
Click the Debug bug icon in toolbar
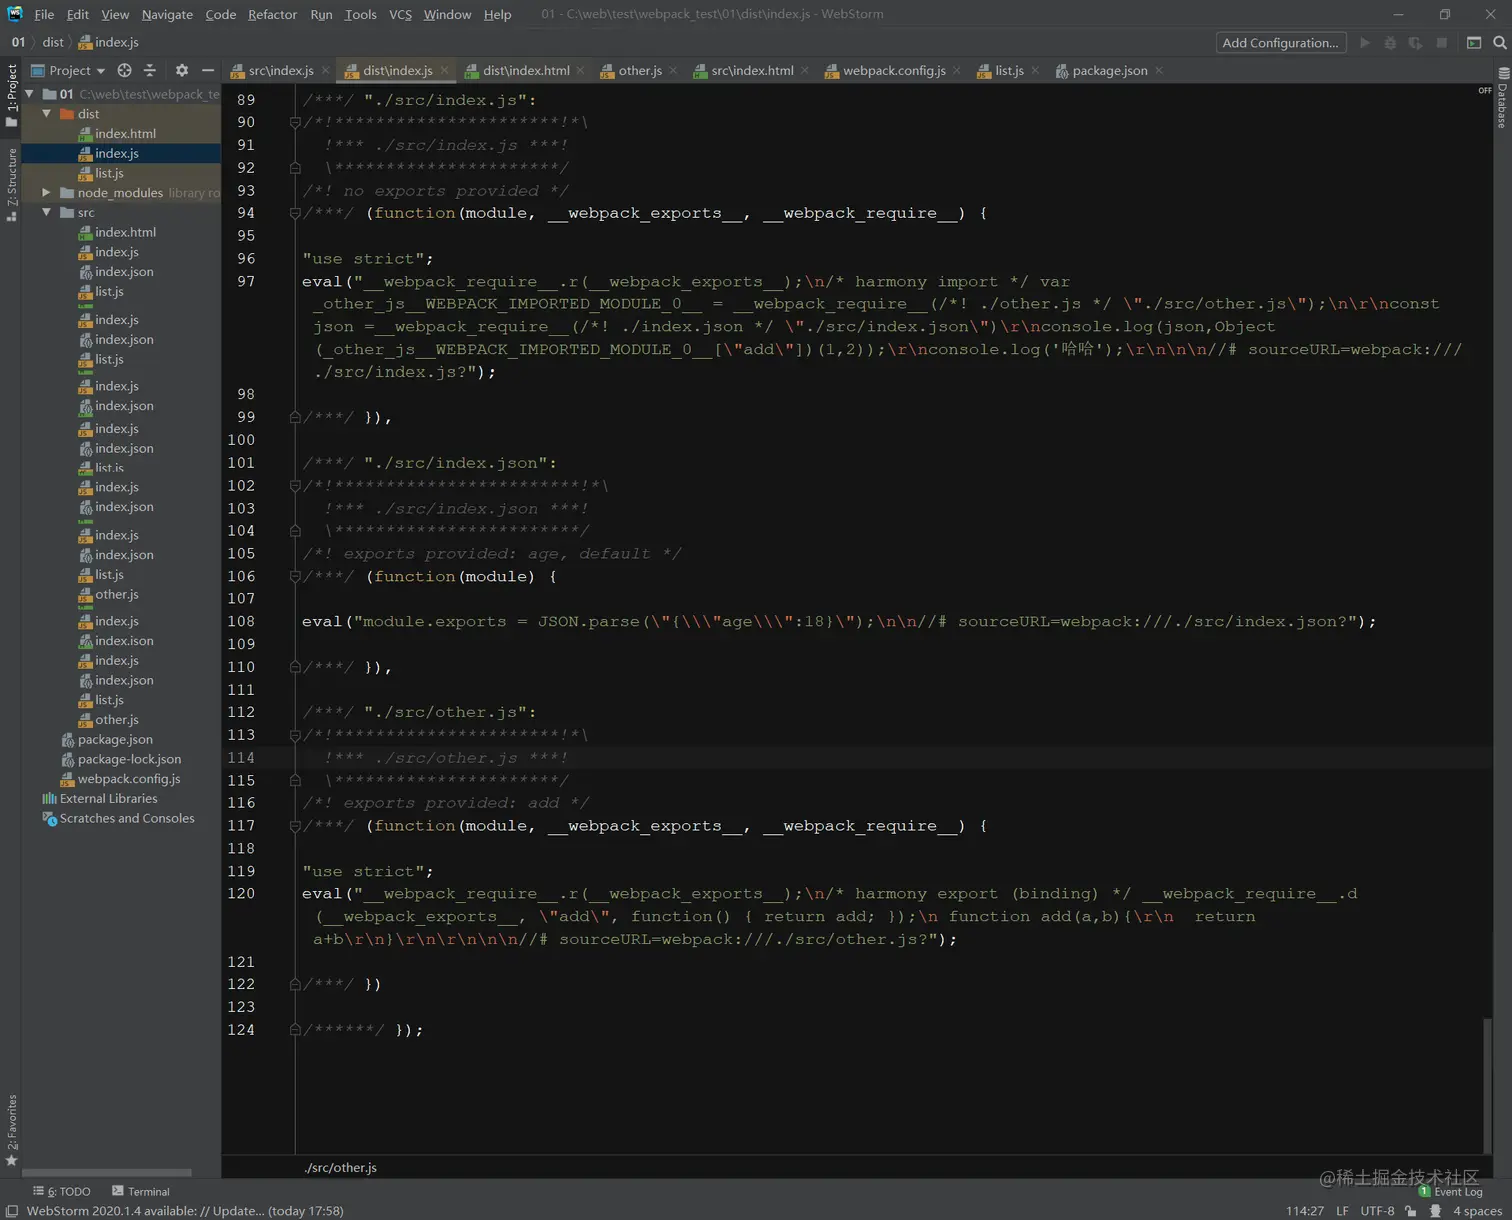(1390, 43)
